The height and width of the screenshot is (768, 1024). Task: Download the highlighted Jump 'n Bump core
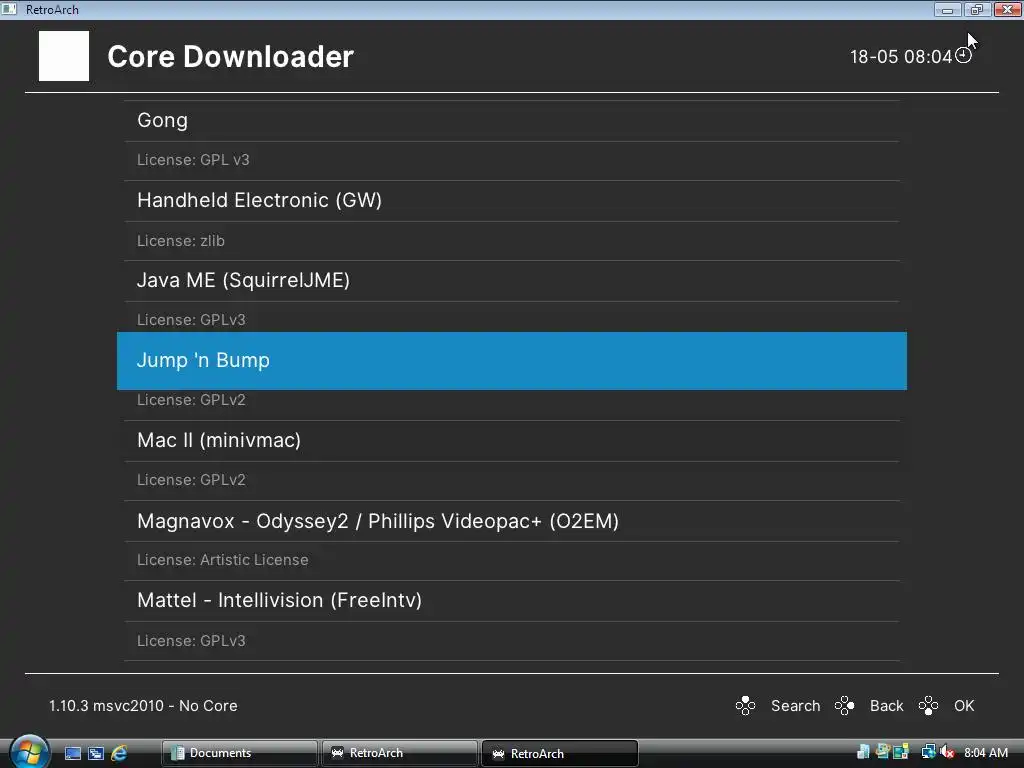[x=511, y=360]
